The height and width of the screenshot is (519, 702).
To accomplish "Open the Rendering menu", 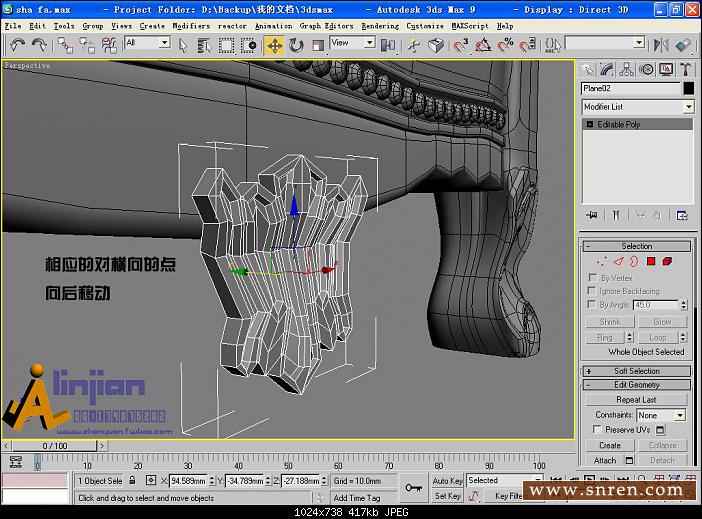I will [x=379, y=26].
